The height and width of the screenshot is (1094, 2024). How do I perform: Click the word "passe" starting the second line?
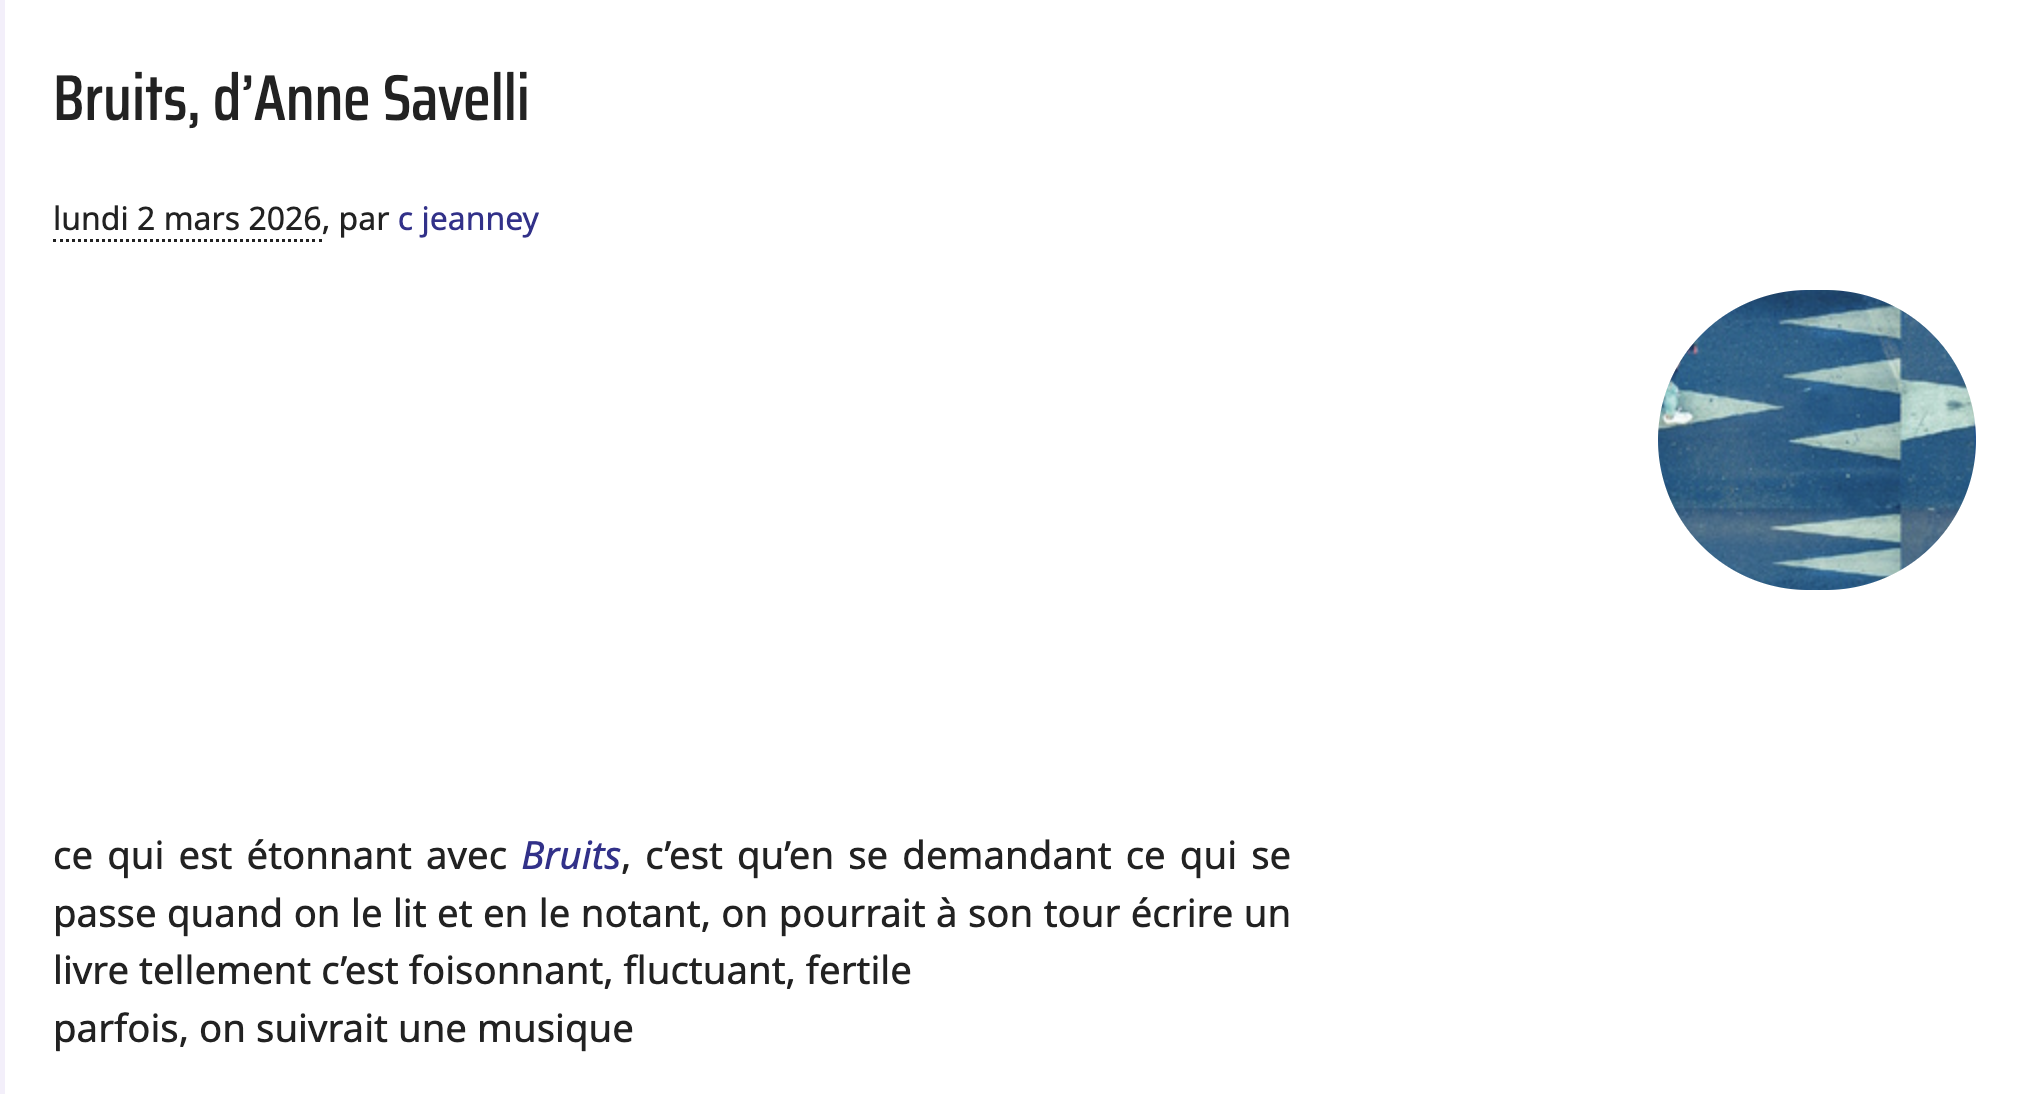pyautogui.click(x=104, y=914)
